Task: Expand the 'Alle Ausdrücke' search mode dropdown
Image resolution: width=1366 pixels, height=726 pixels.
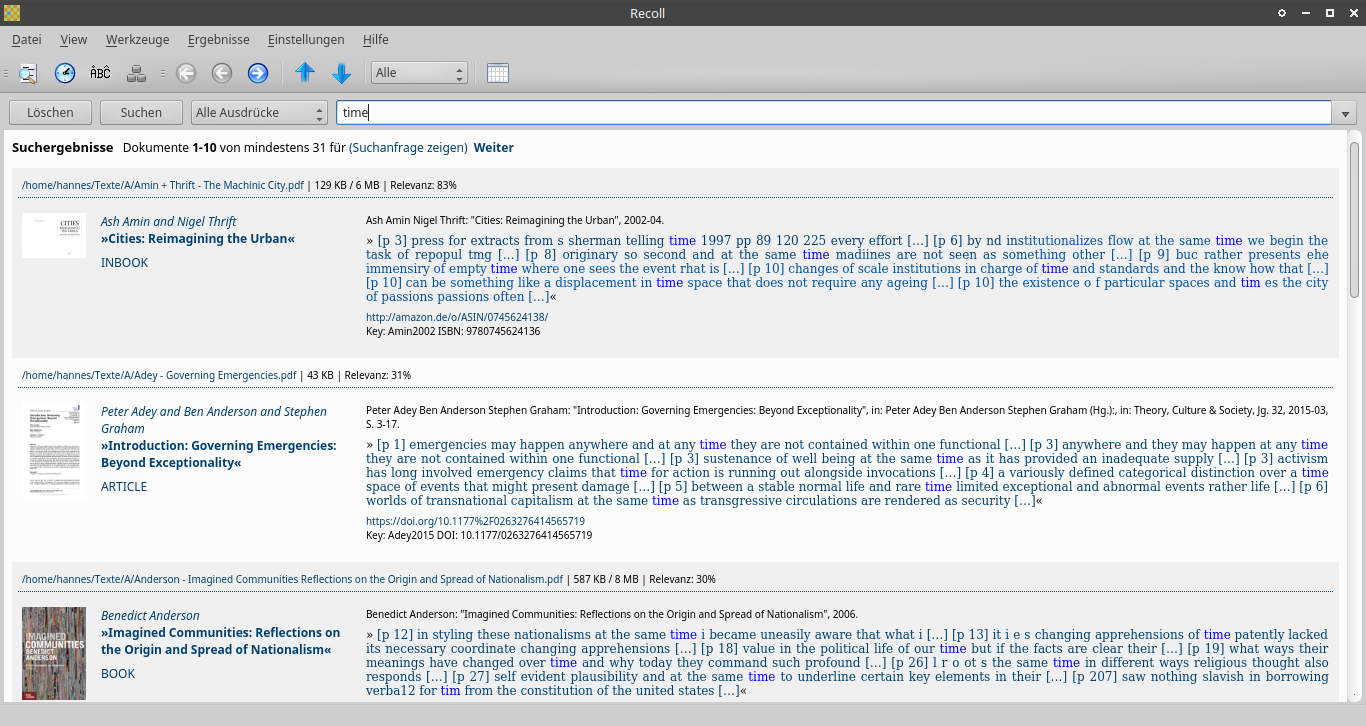Action: [259, 113]
